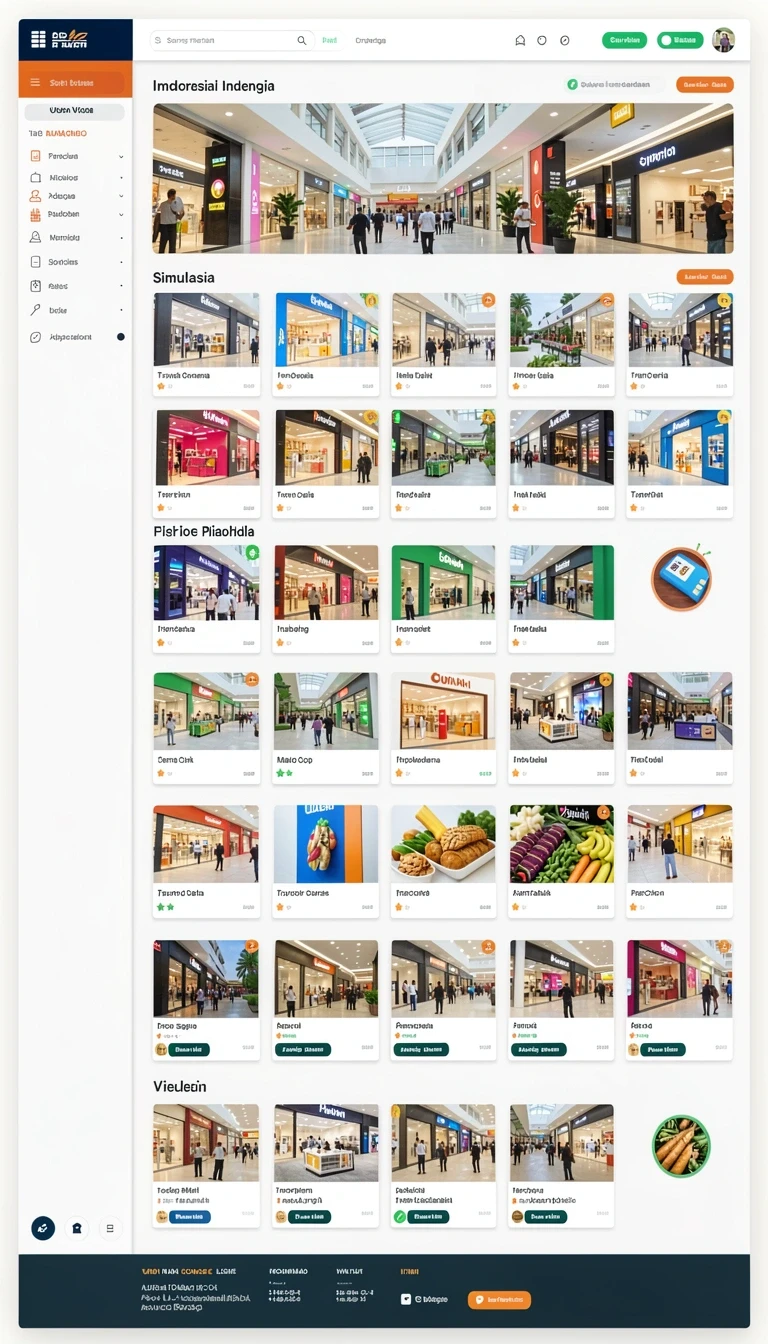Click the orange button beside the Imdoresial Indengia title

tap(705, 85)
